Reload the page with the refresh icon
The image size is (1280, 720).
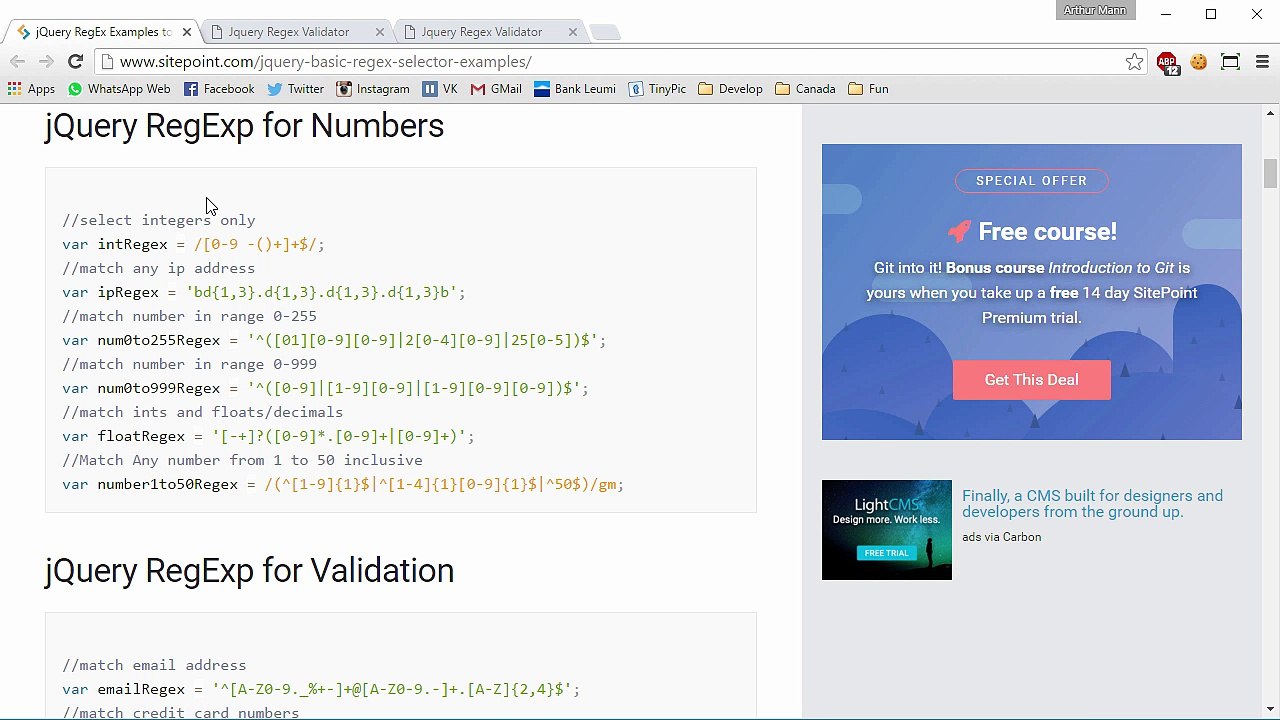[x=75, y=62]
